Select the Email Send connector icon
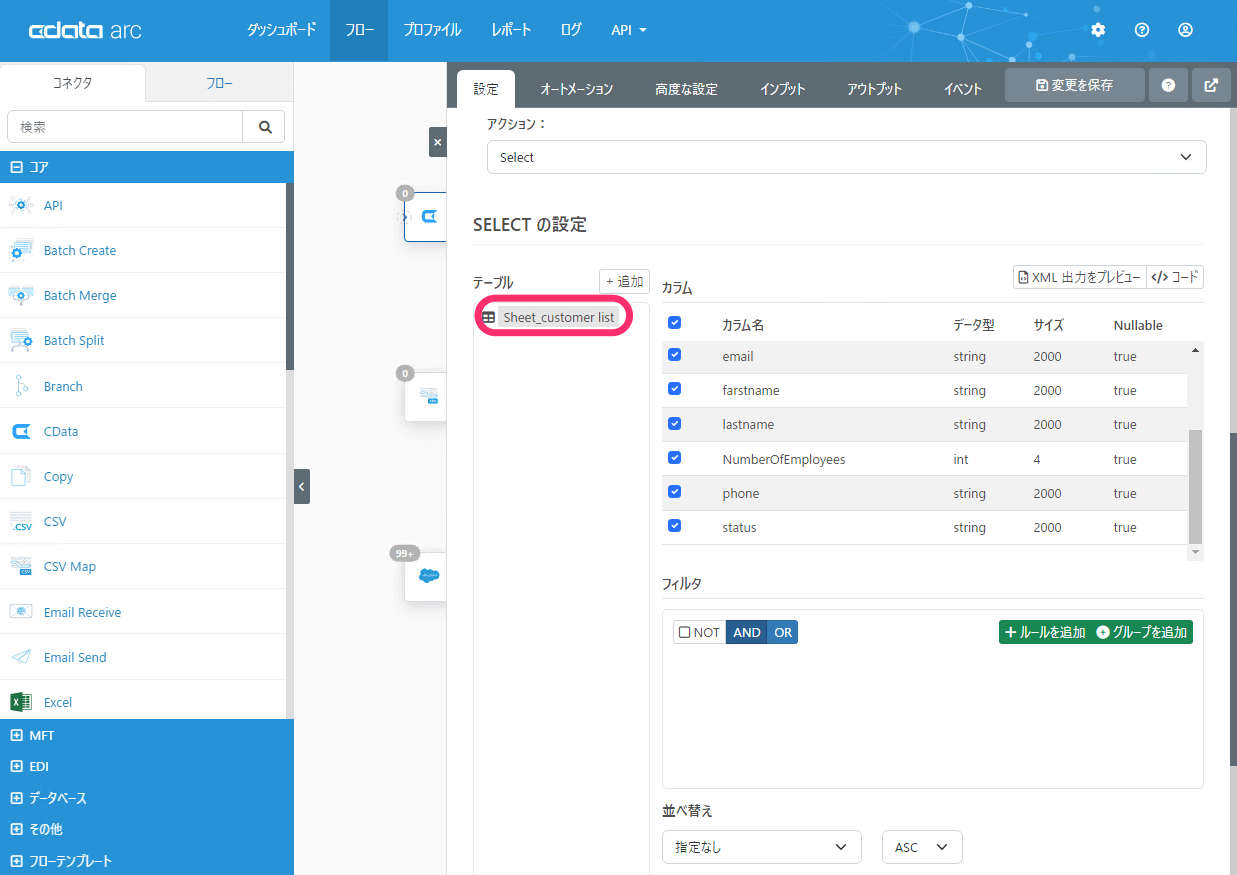 point(21,657)
